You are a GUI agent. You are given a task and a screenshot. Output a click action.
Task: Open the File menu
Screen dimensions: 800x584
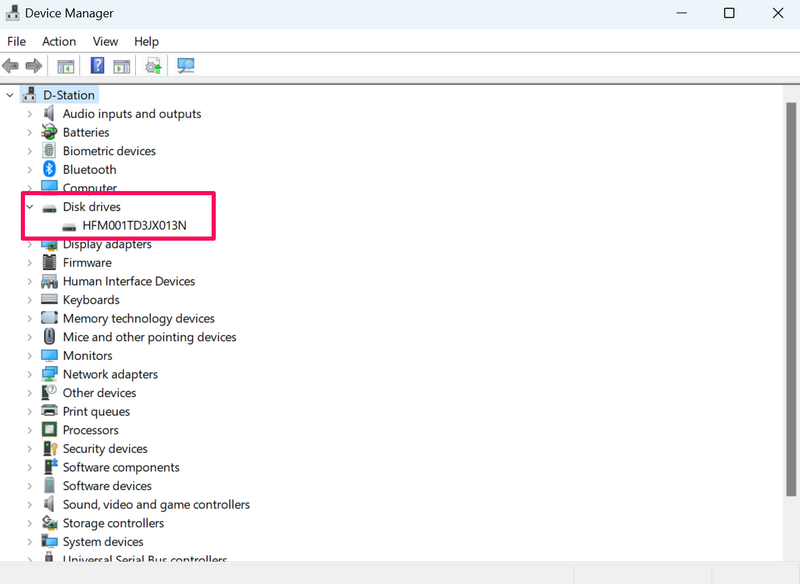point(16,41)
